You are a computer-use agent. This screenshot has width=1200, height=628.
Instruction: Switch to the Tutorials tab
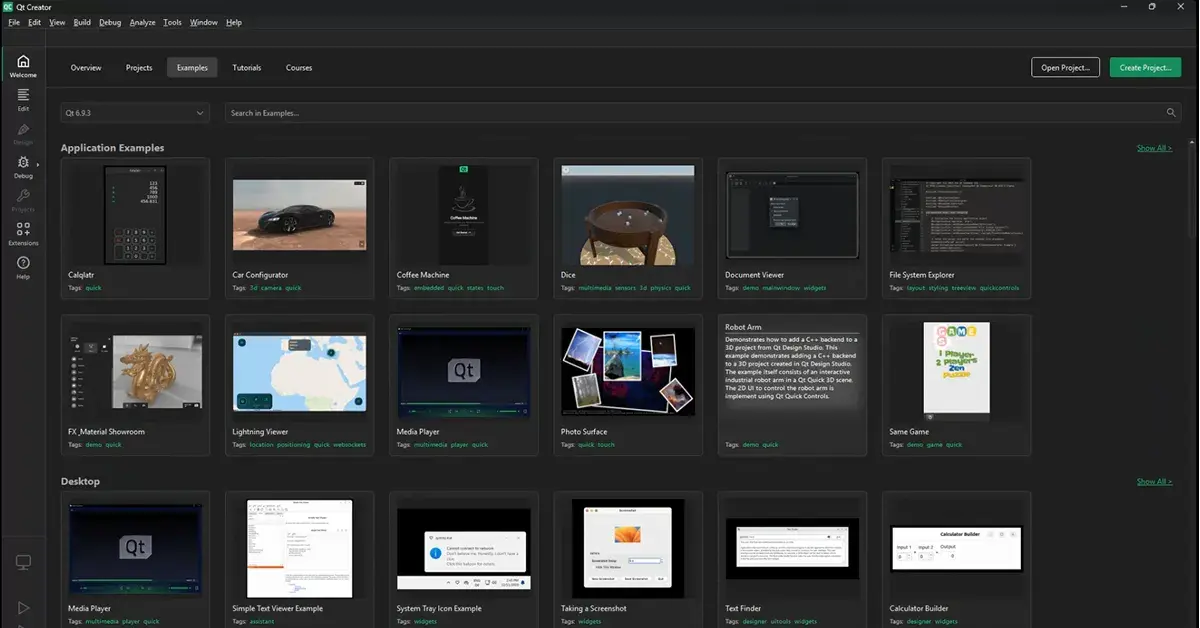click(246, 68)
